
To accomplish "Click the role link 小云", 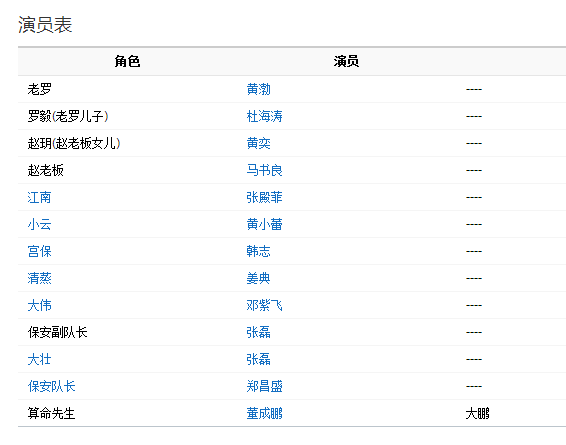I will (x=39, y=224).
